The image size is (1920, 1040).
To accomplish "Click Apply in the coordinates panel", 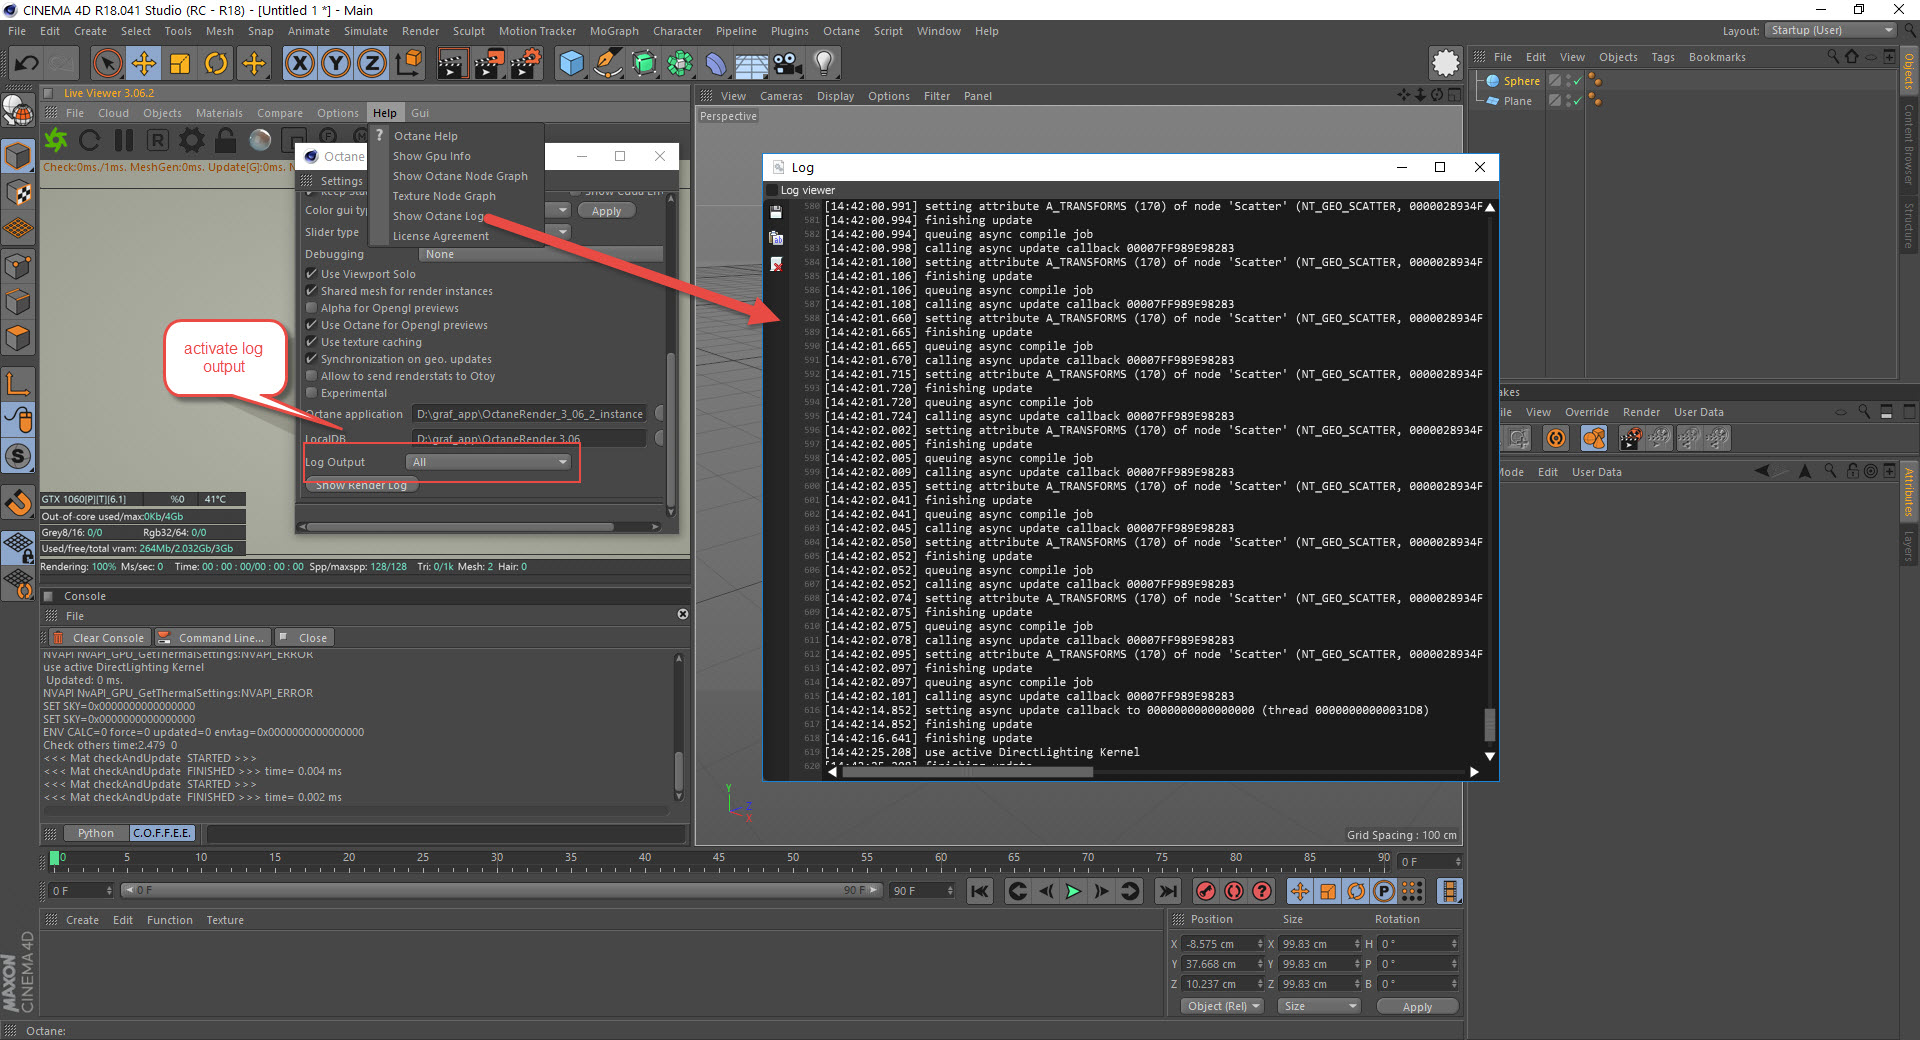I will coord(1417,1006).
